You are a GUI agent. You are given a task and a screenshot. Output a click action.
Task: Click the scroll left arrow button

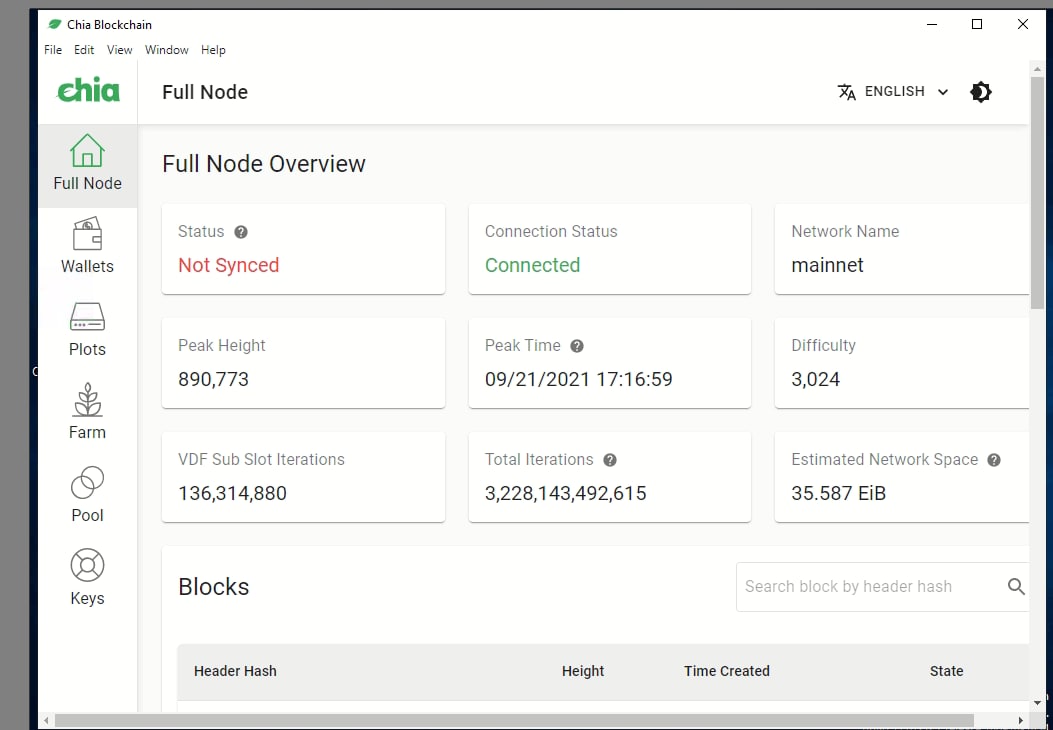point(46,721)
